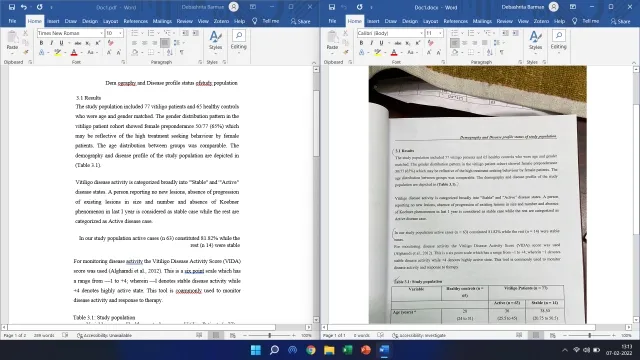Click Redo in the Doc1.docx window title bar
Viewport: 640px width, 360px height.
360,7
